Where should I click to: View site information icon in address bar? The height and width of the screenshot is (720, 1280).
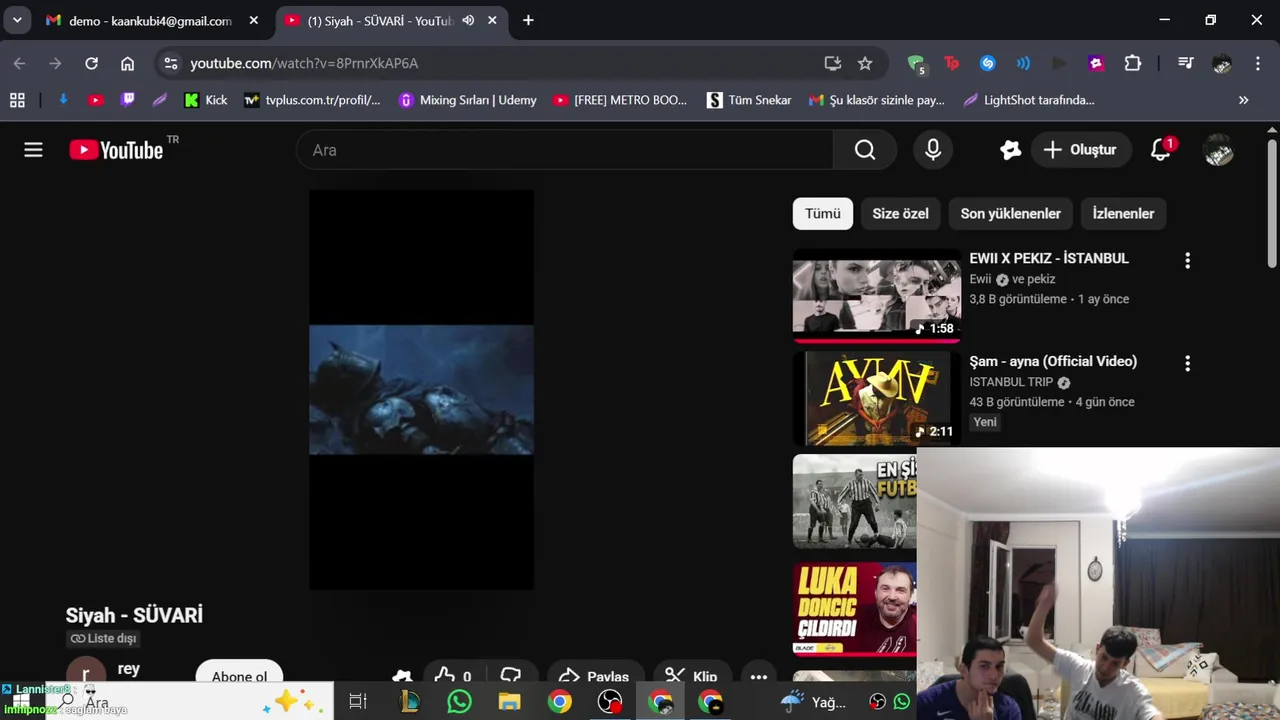[171, 63]
